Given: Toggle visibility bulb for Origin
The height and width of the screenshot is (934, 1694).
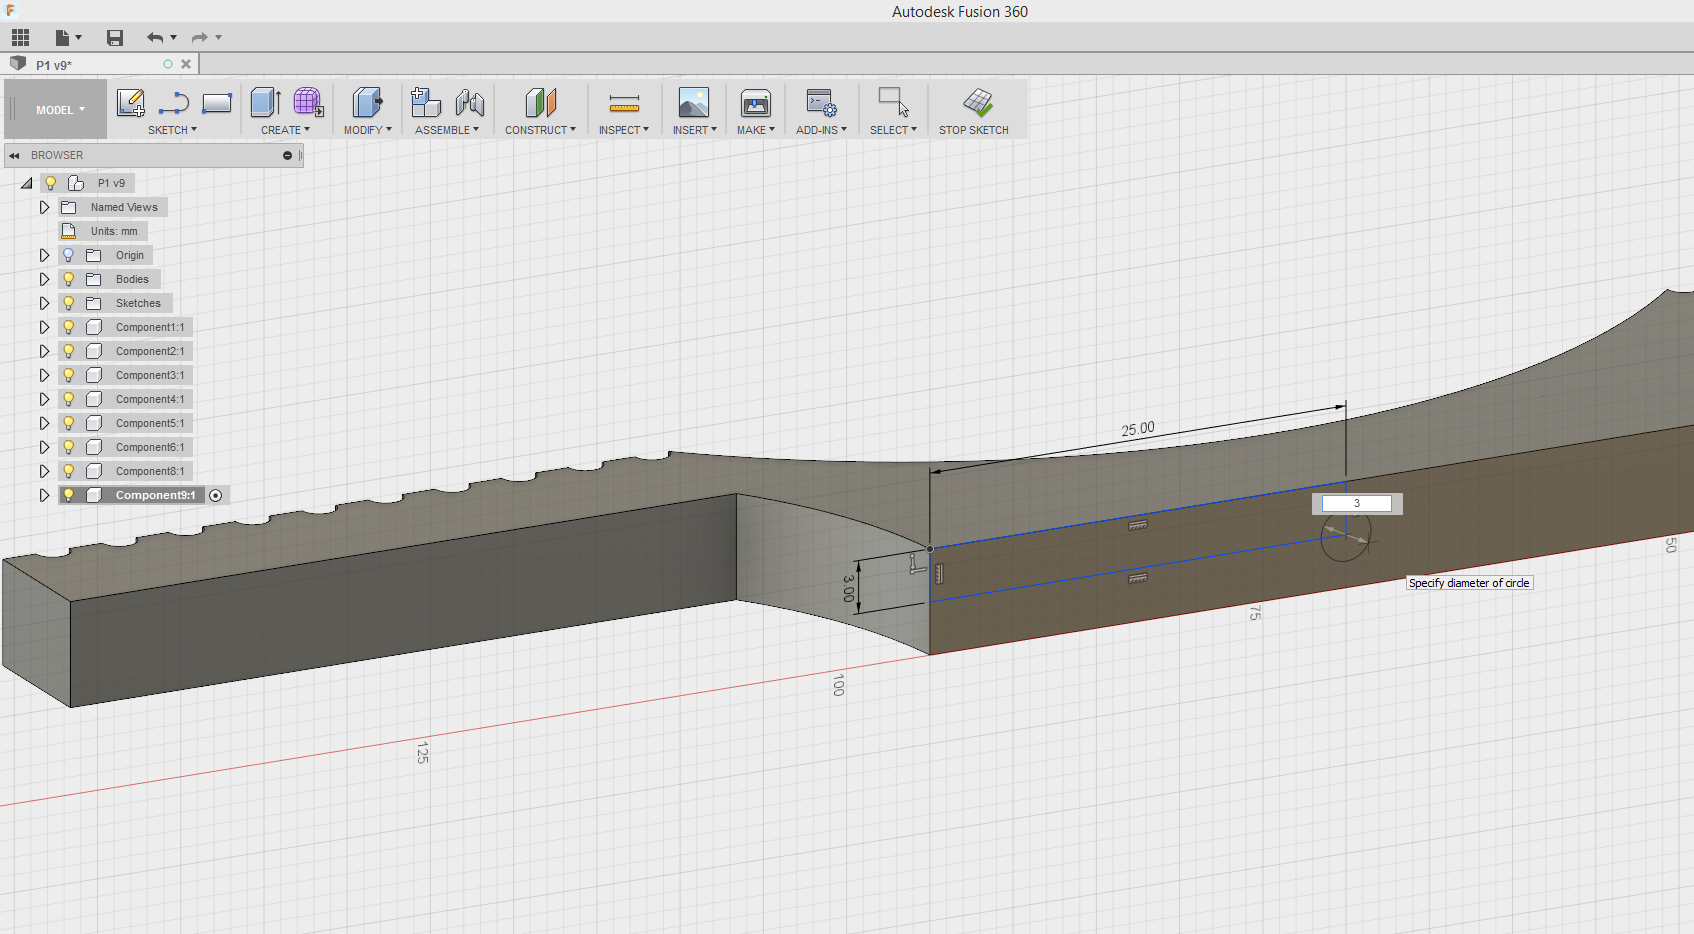Looking at the screenshot, I should 69,255.
